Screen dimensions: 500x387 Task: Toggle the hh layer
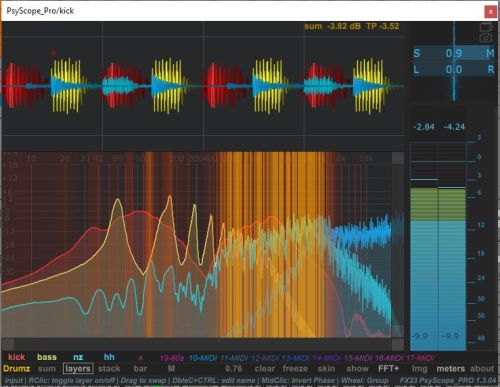(x=109, y=357)
